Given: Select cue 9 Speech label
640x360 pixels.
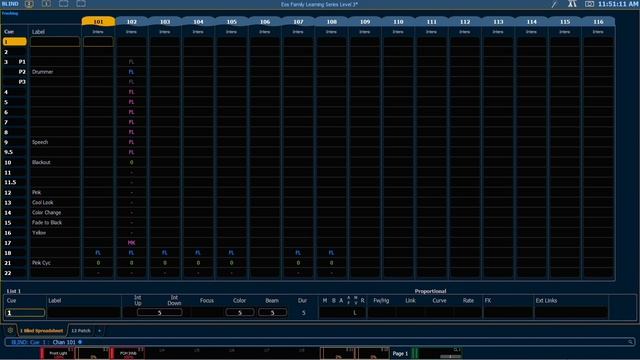Looking at the screenshot, I should click(x=40, y=142).
